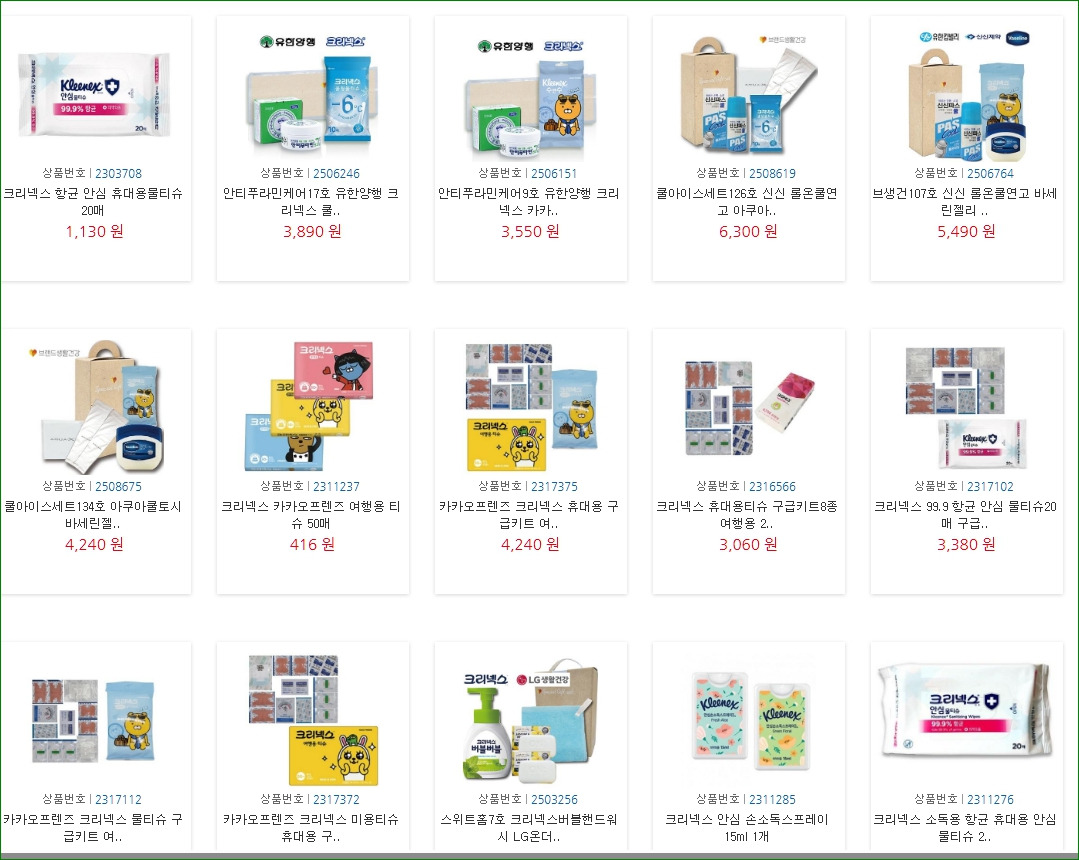The width and height of the screenshot is (1079, 860).
Task: Open 크리넥스 항균 안심 휴대용물티슈 20매 title
Action: 94,202
